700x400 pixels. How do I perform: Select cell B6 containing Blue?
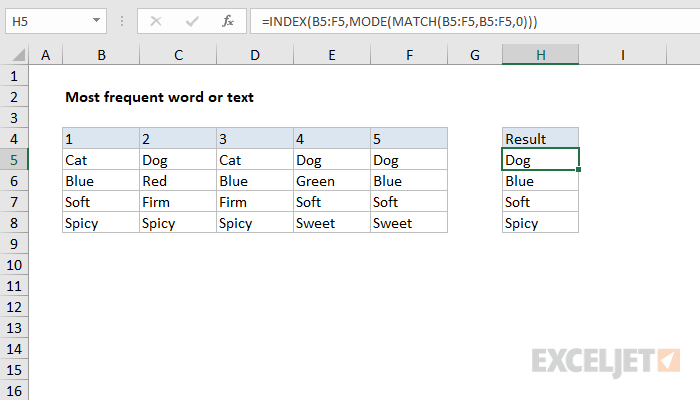101,181
